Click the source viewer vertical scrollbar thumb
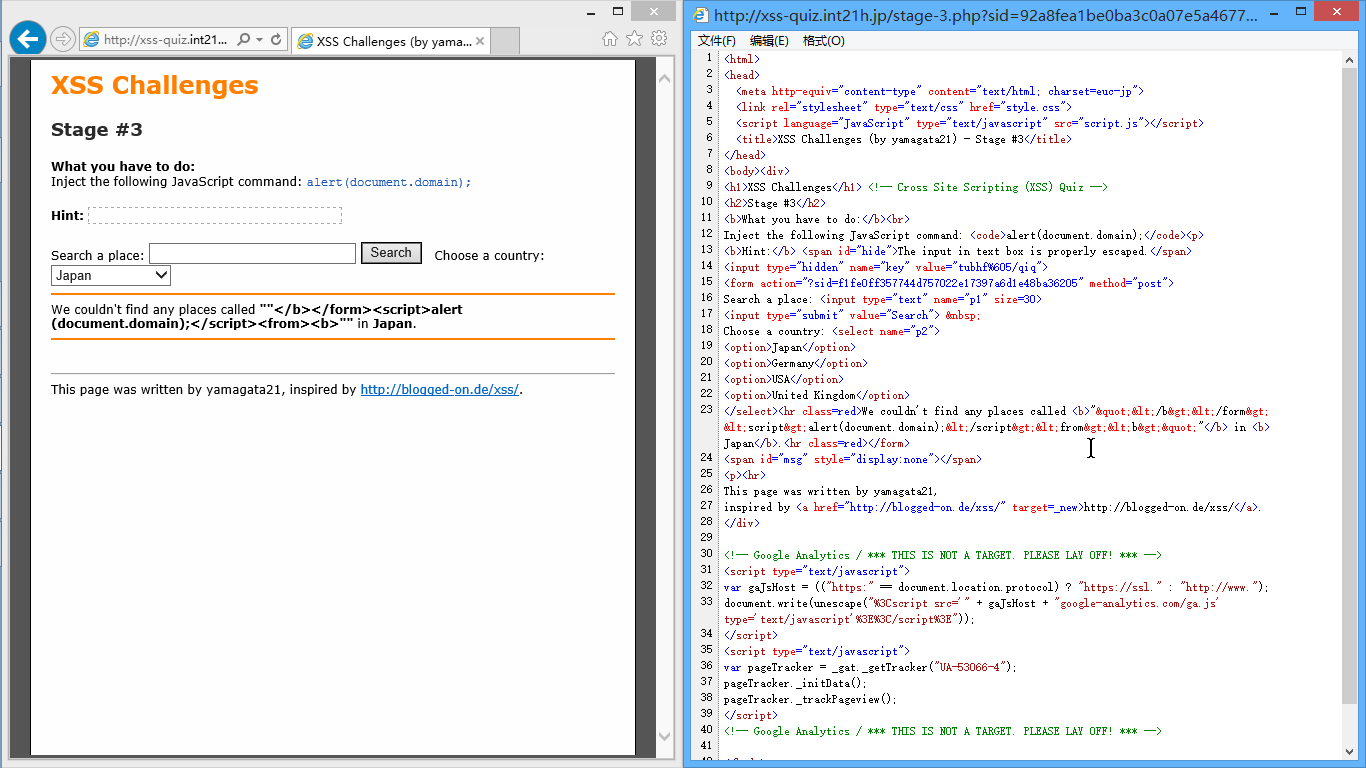 click(x=1350, y=385)
